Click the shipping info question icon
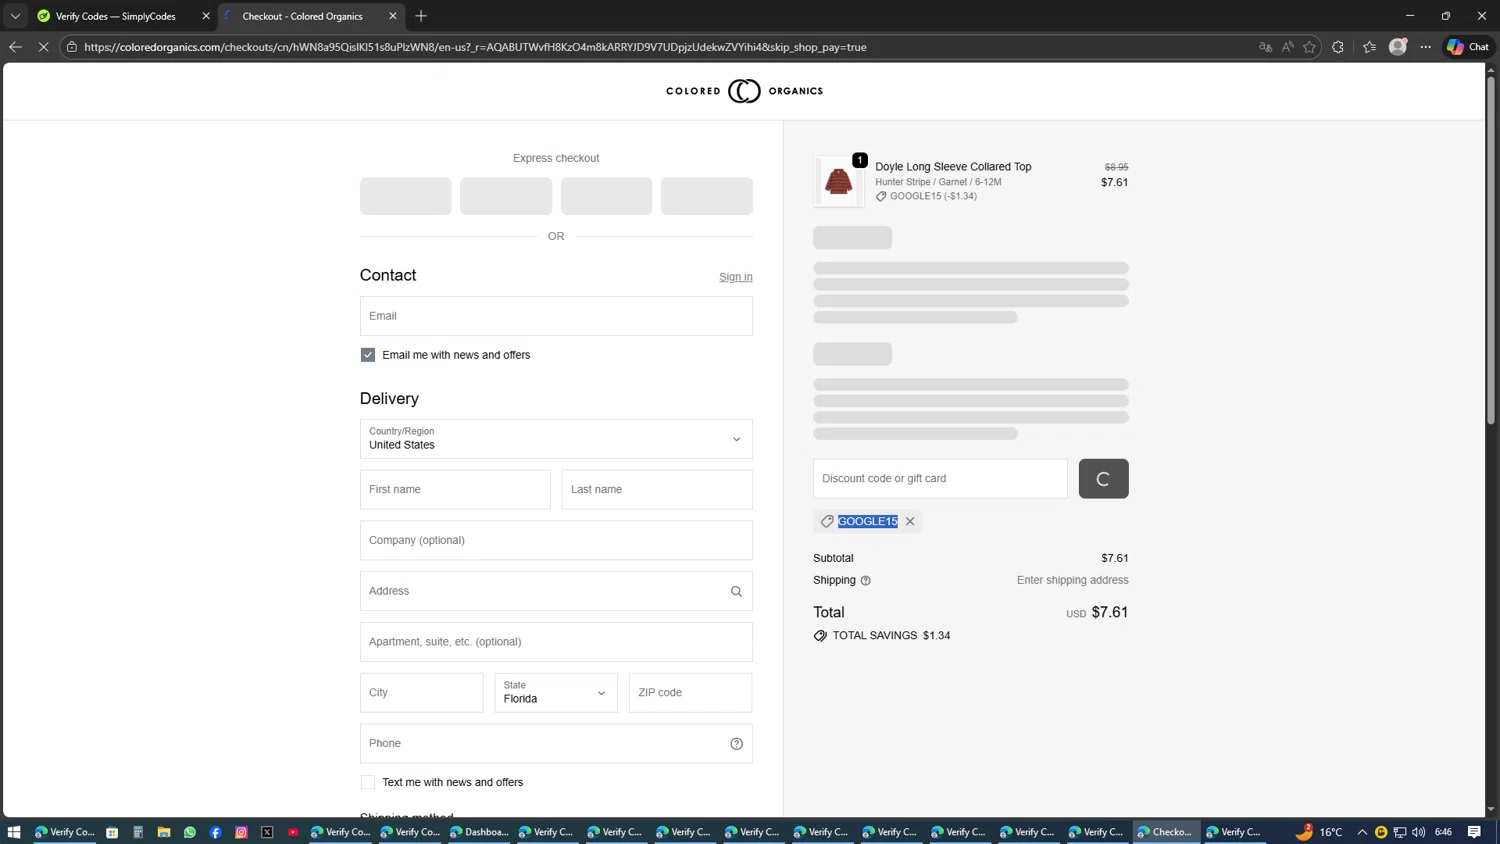1500x844 pixels. (865, 581)
